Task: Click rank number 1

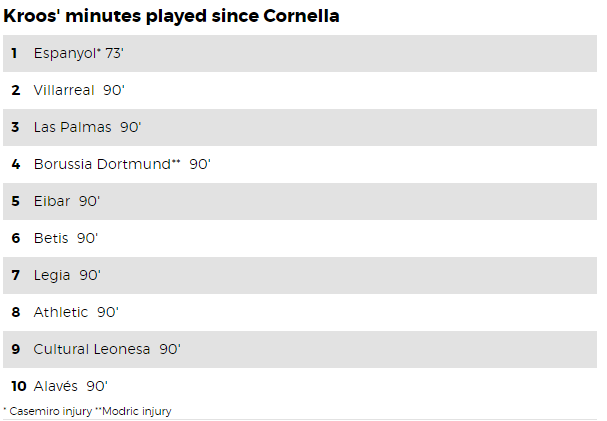Action: click(14, 53)
